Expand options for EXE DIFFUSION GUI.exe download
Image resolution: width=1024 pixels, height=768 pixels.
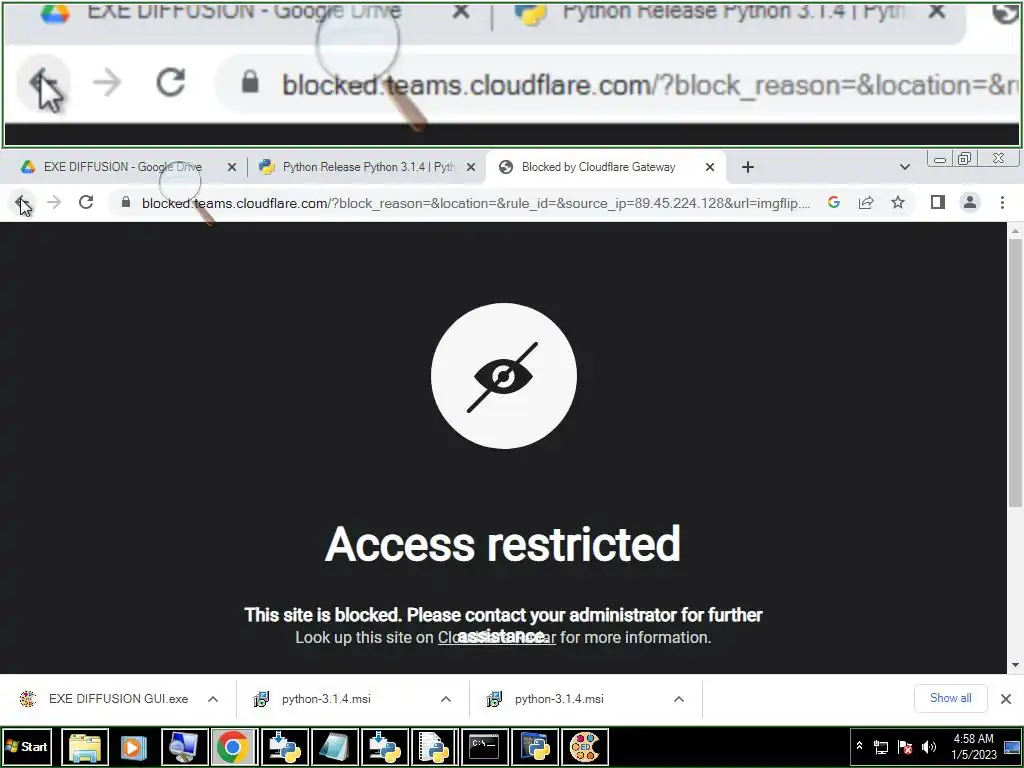[213, 699]
